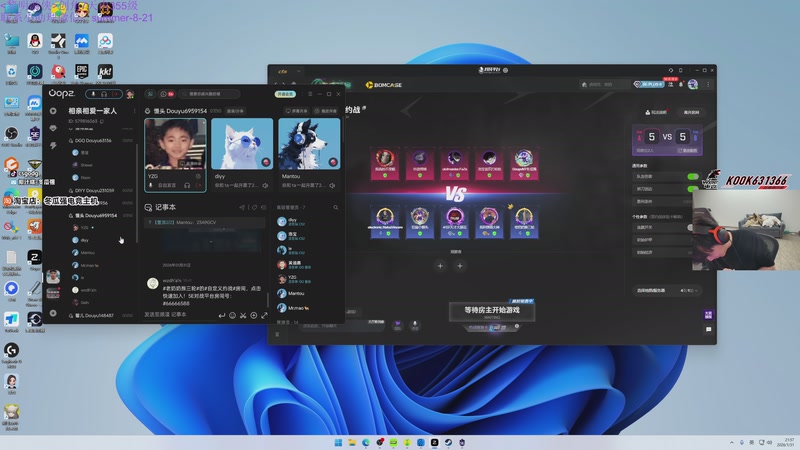Open Oopz hamburger menu icon
The image size is (800, 450).
point(310,94)
